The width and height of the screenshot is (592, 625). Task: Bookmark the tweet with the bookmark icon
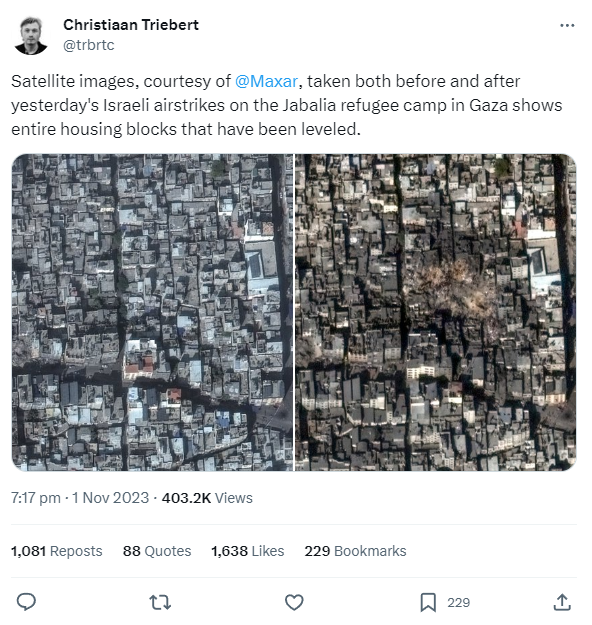point(428,602)
